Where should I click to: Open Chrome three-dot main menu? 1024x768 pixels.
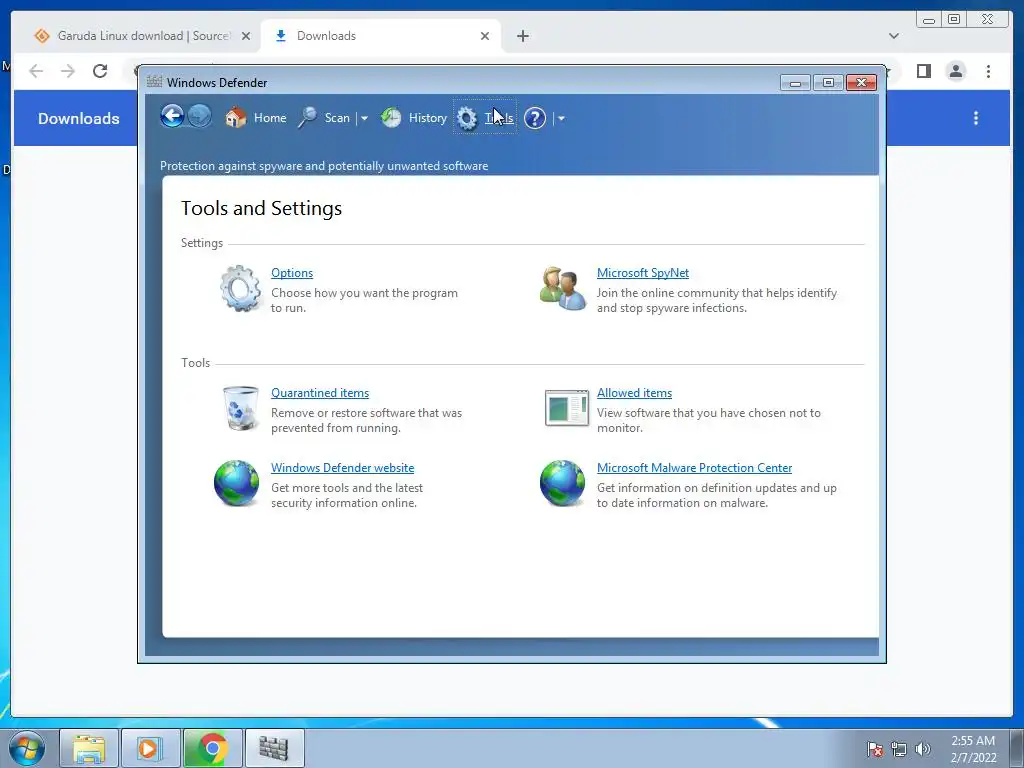click(988, 71)
